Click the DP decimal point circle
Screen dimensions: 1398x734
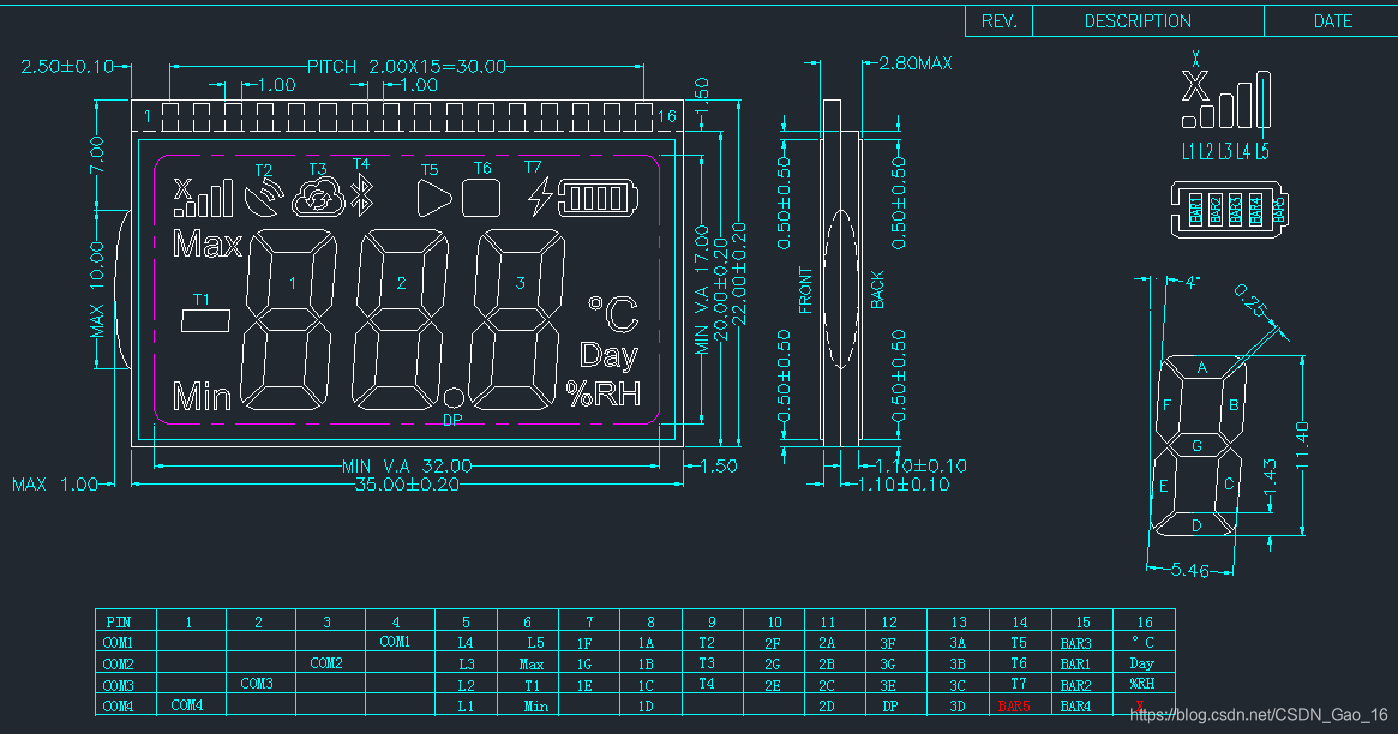453,398
